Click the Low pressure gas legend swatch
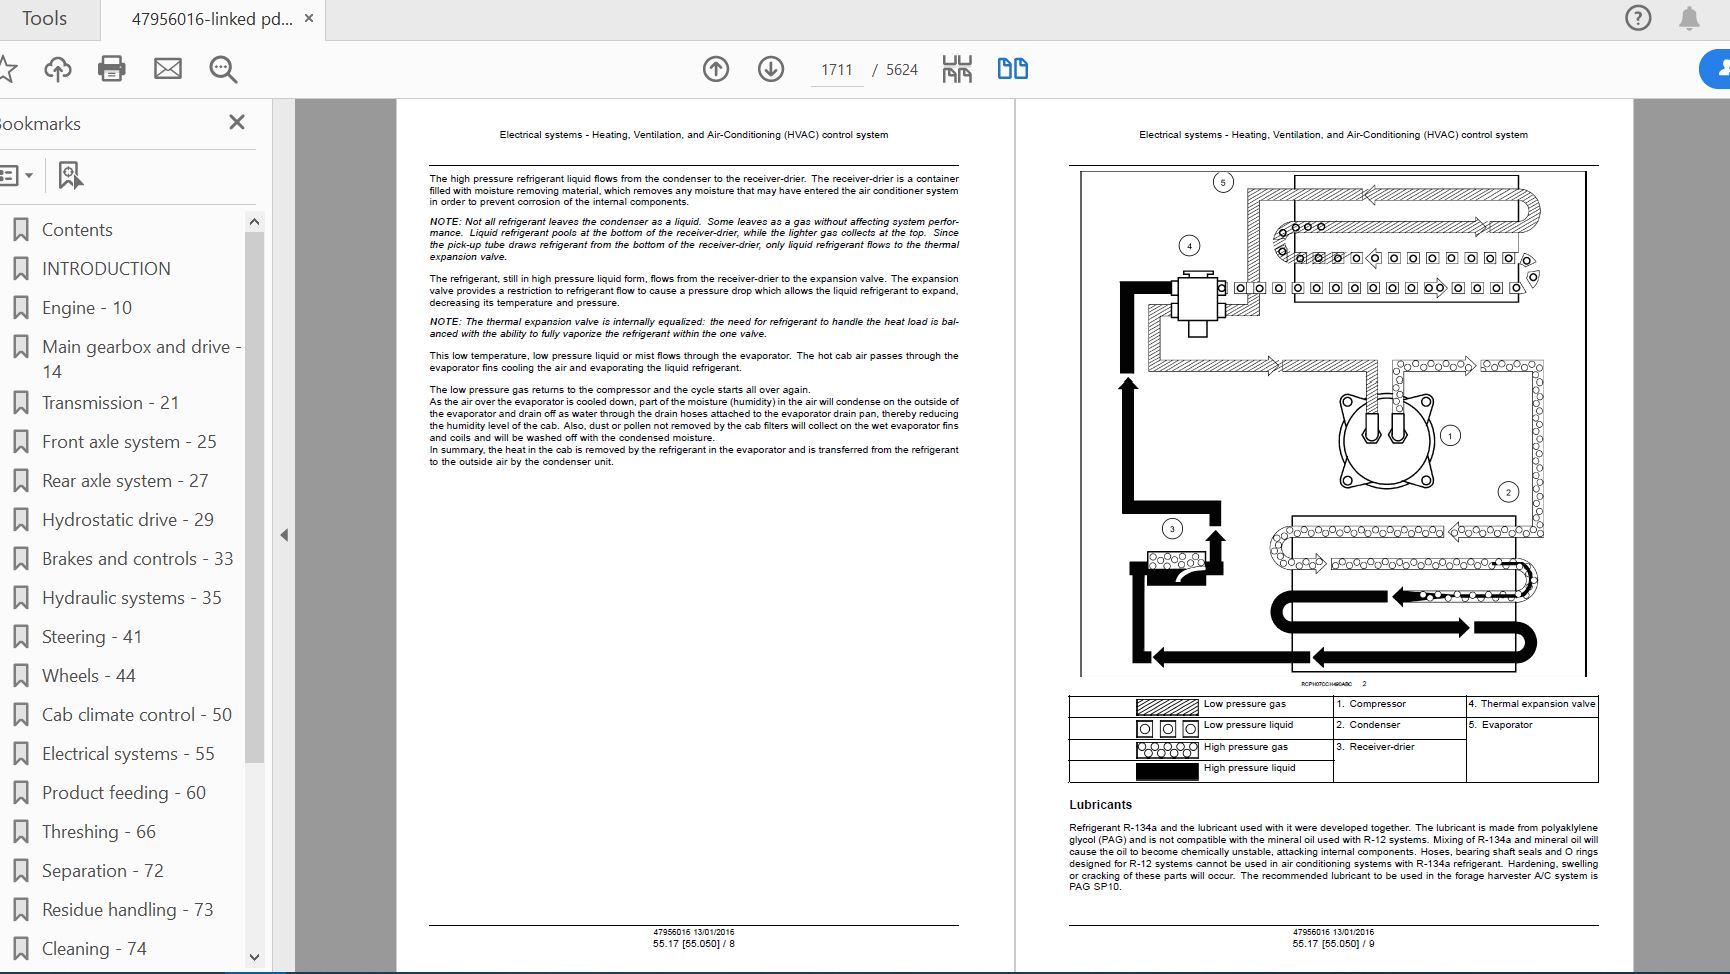Screen dimensions: 1730x974 pos(1167,707)
